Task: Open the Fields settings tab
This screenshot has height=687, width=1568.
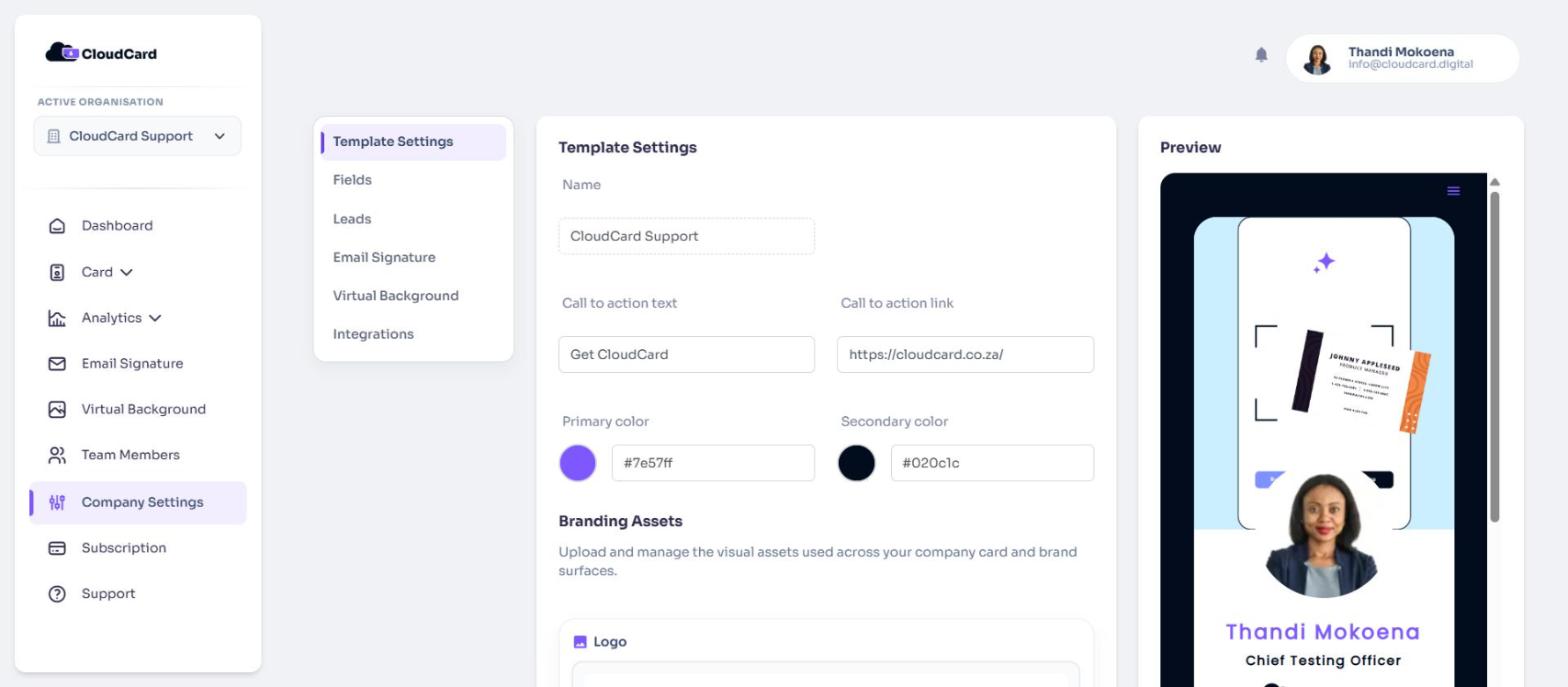Action: pos(352,180)
